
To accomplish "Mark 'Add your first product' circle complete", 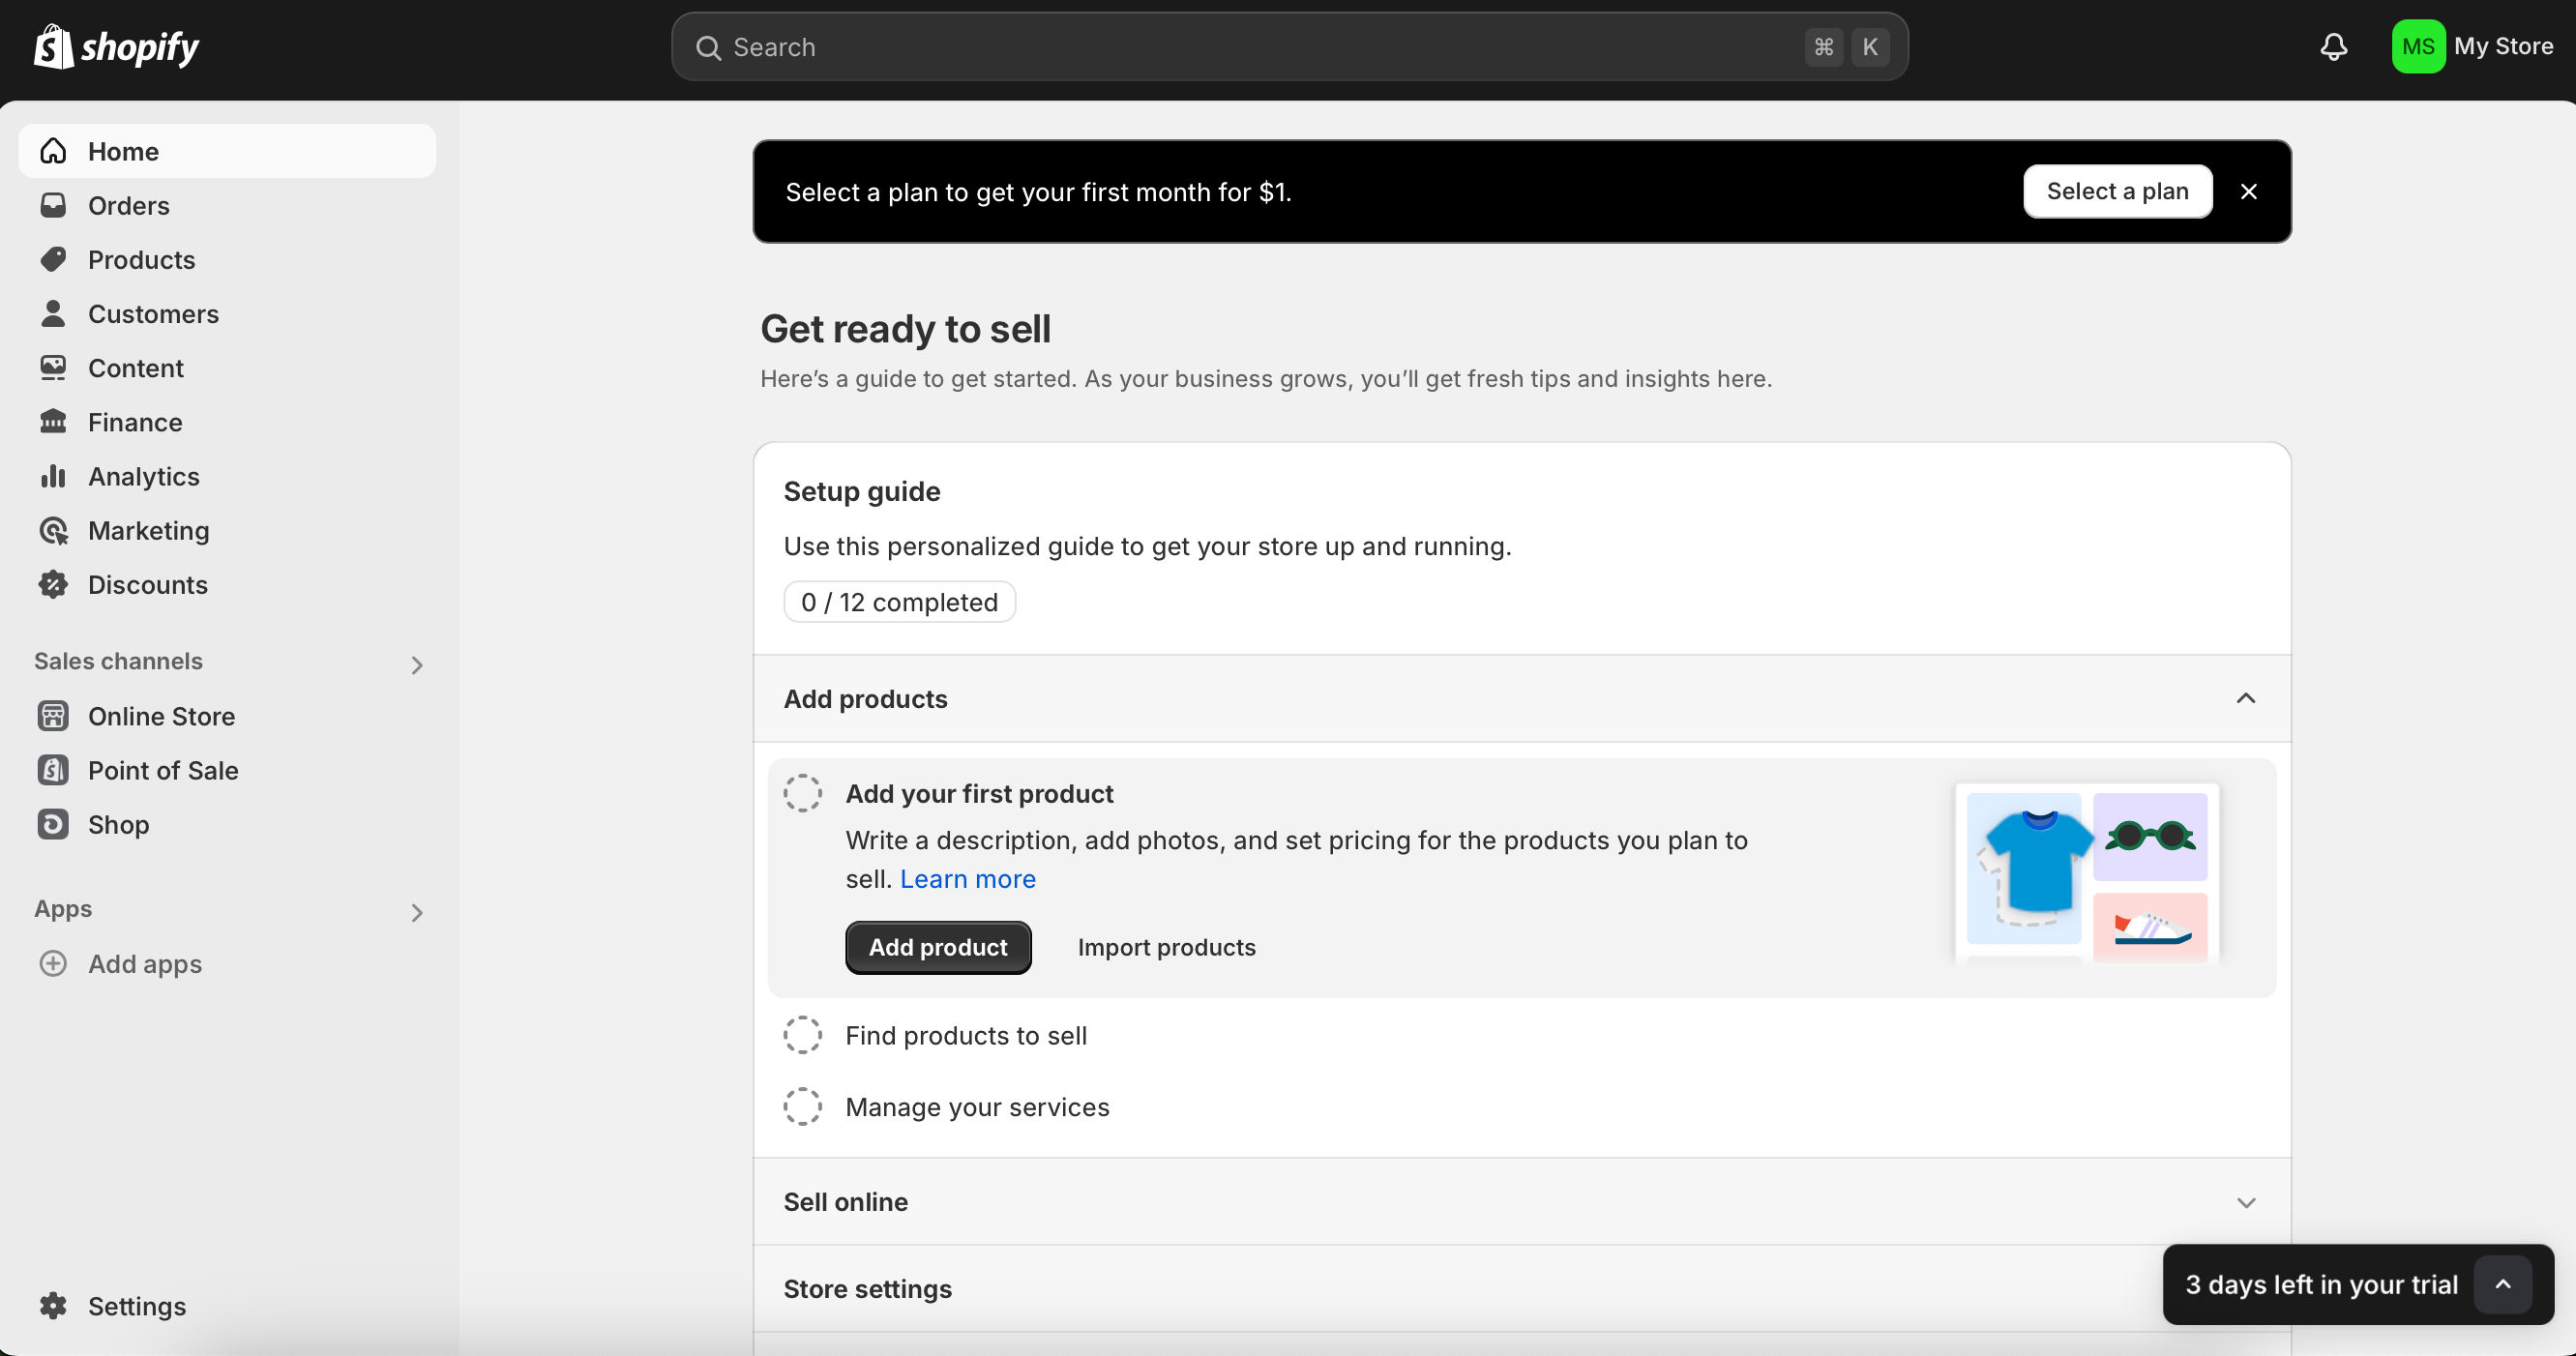I will 802,793.
